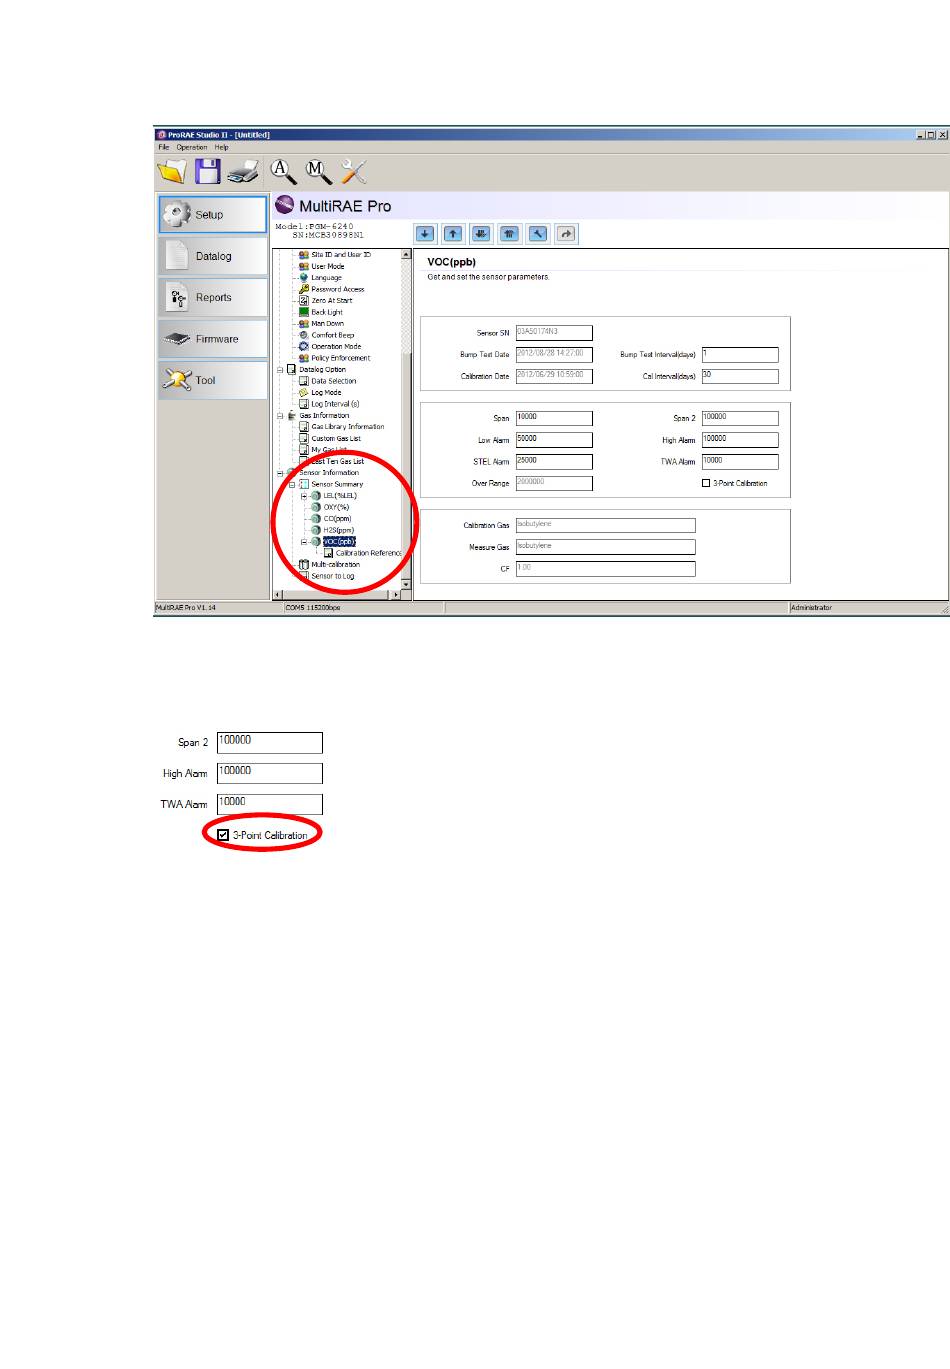Screen dimensions: 950x1369
Task: Select the Custom Gas List item
Action: coord(336,438)
